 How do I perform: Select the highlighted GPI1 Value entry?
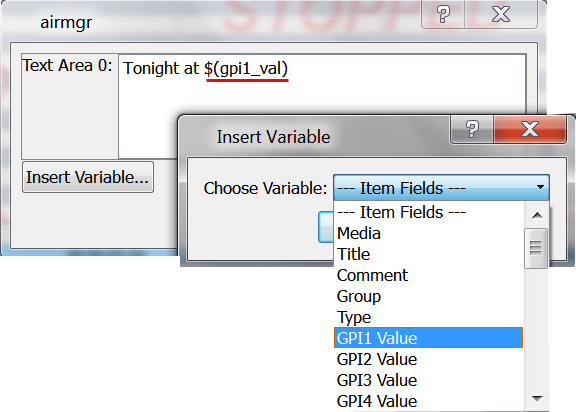pyautogui.click(x=428, y=338)
